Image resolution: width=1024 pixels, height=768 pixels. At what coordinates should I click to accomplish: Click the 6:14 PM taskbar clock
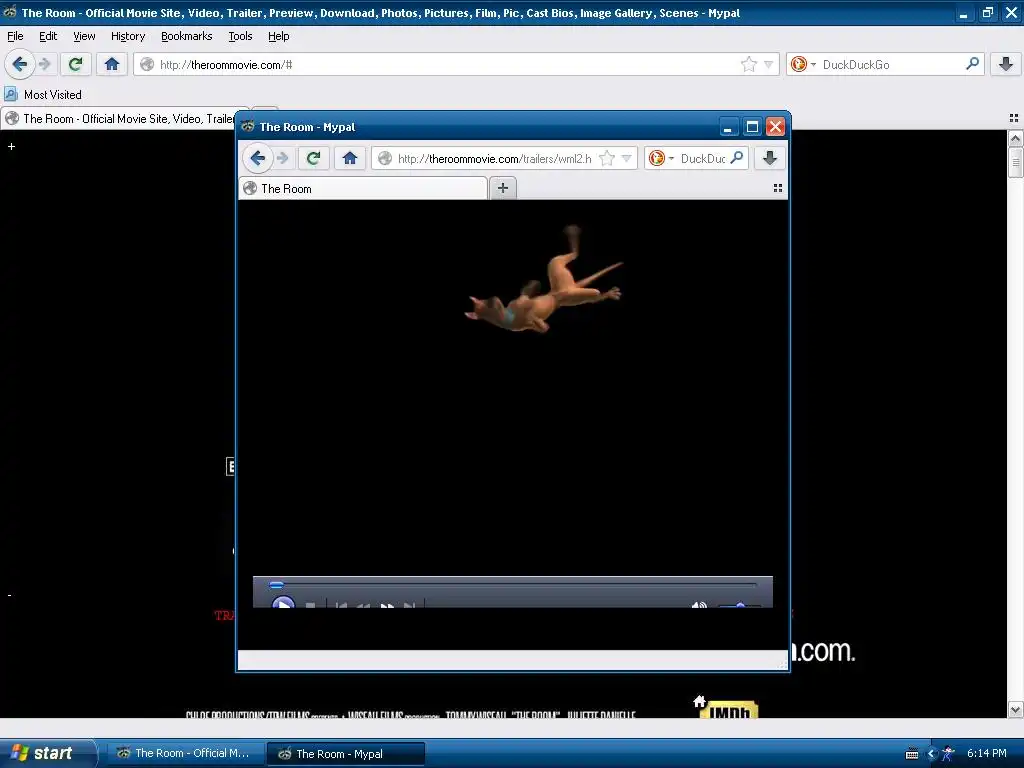pos(986,753)
